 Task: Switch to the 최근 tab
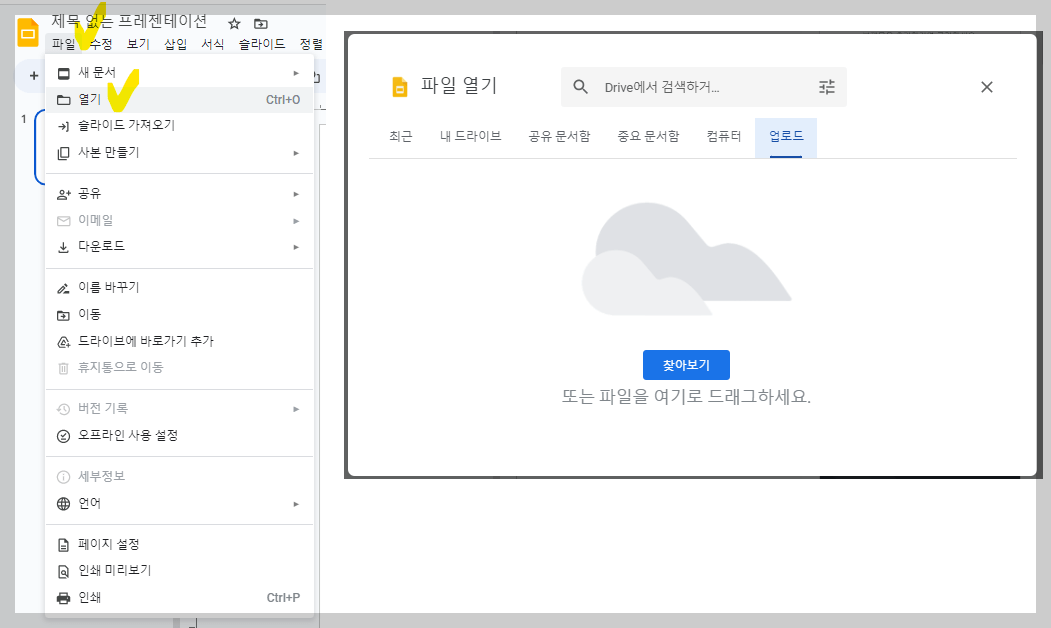pos(398,136)
